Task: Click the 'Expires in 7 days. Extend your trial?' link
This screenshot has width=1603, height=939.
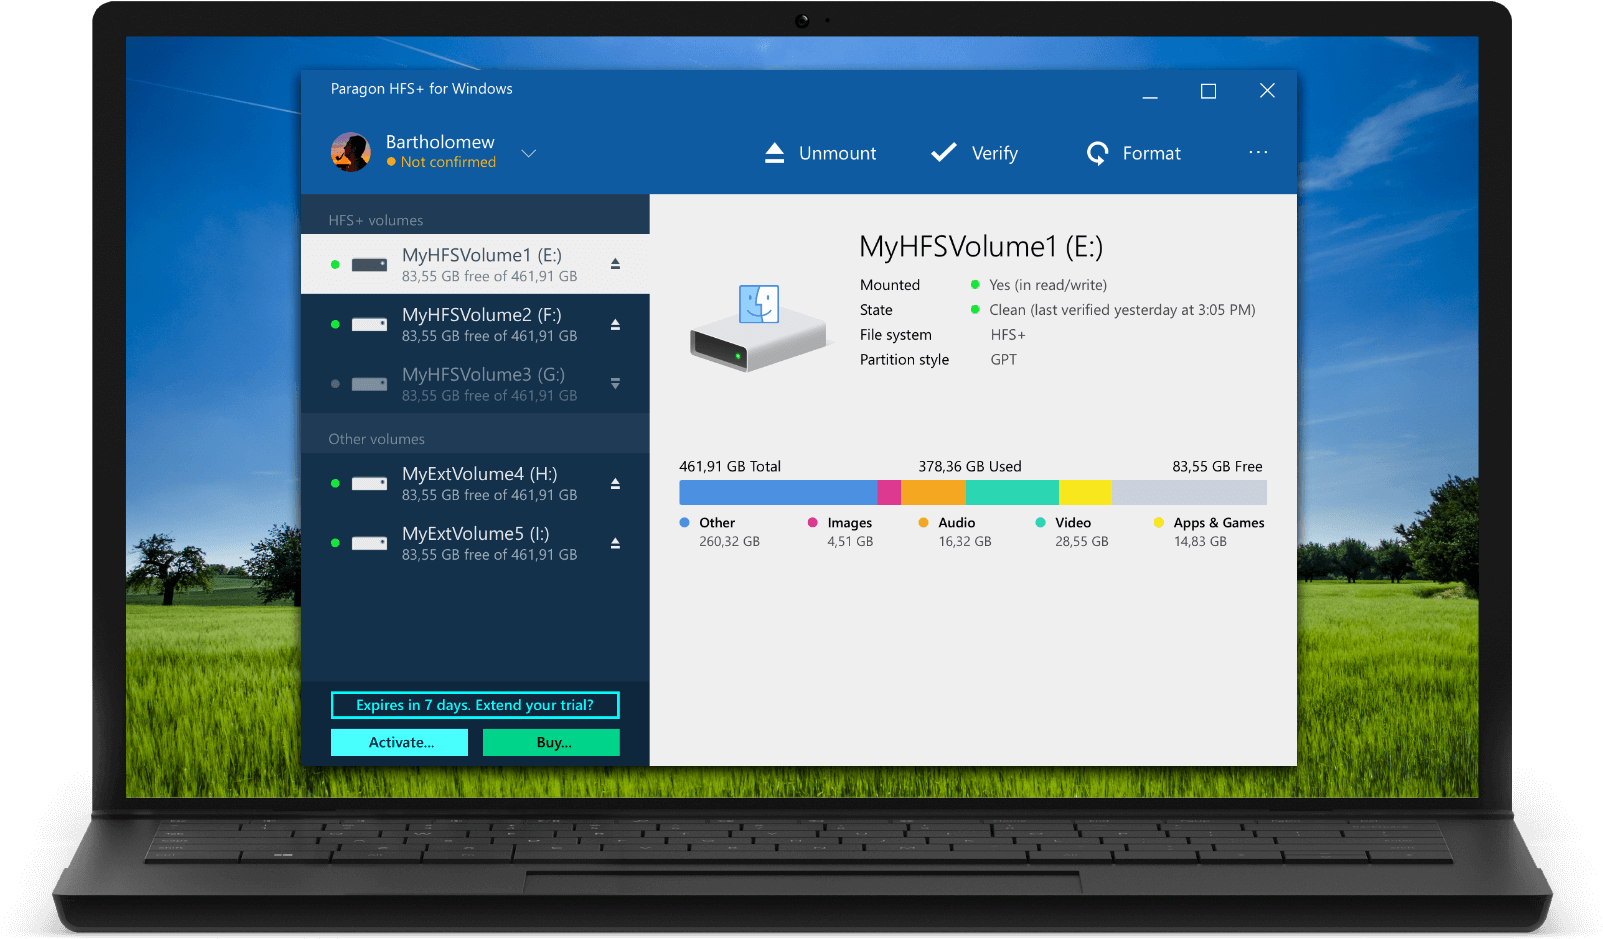Action: [x=475, y=705]
